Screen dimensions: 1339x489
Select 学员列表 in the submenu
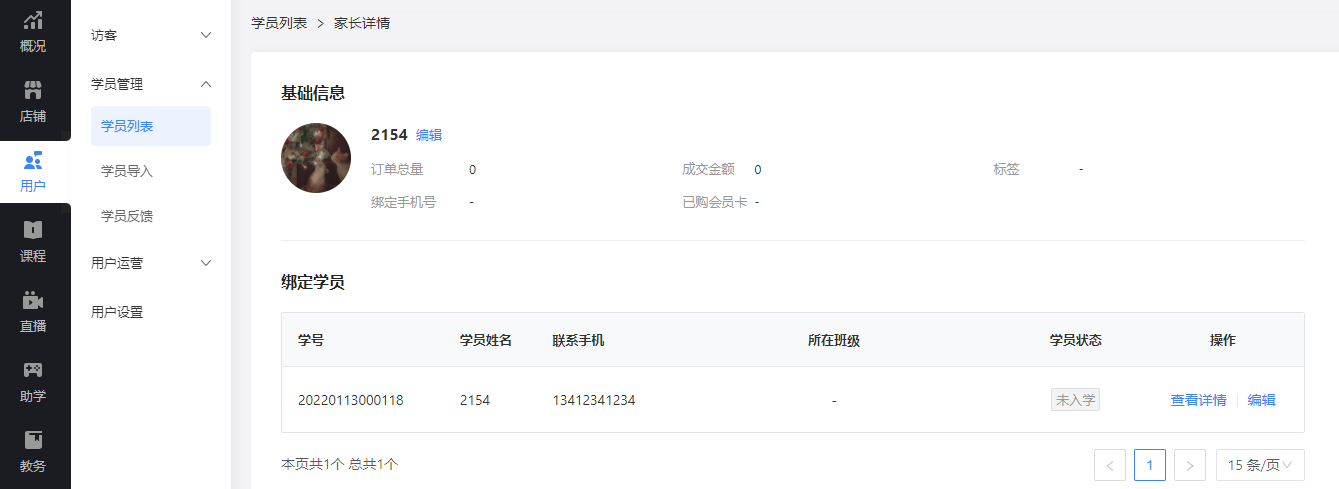point(151,126)
